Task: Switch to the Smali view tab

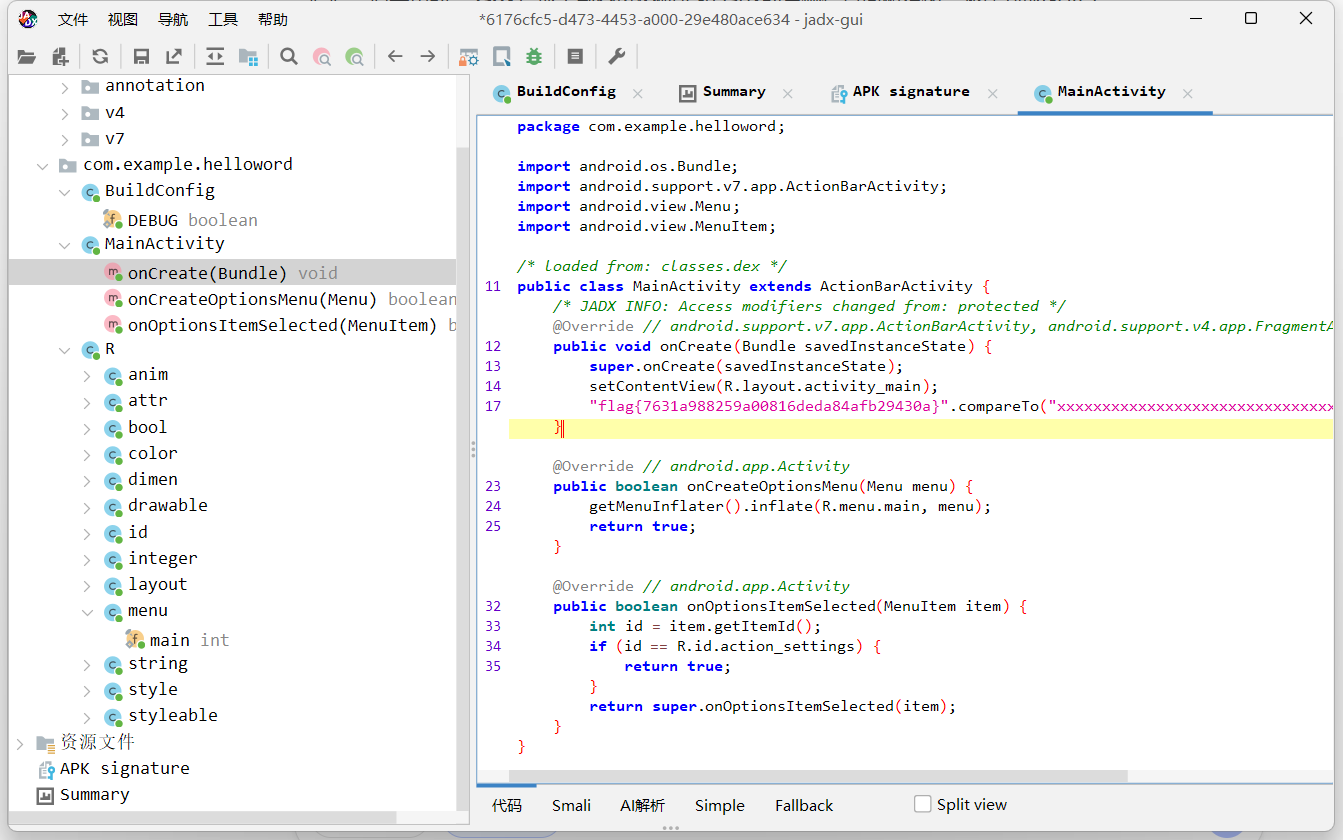Action: point(571,805)
